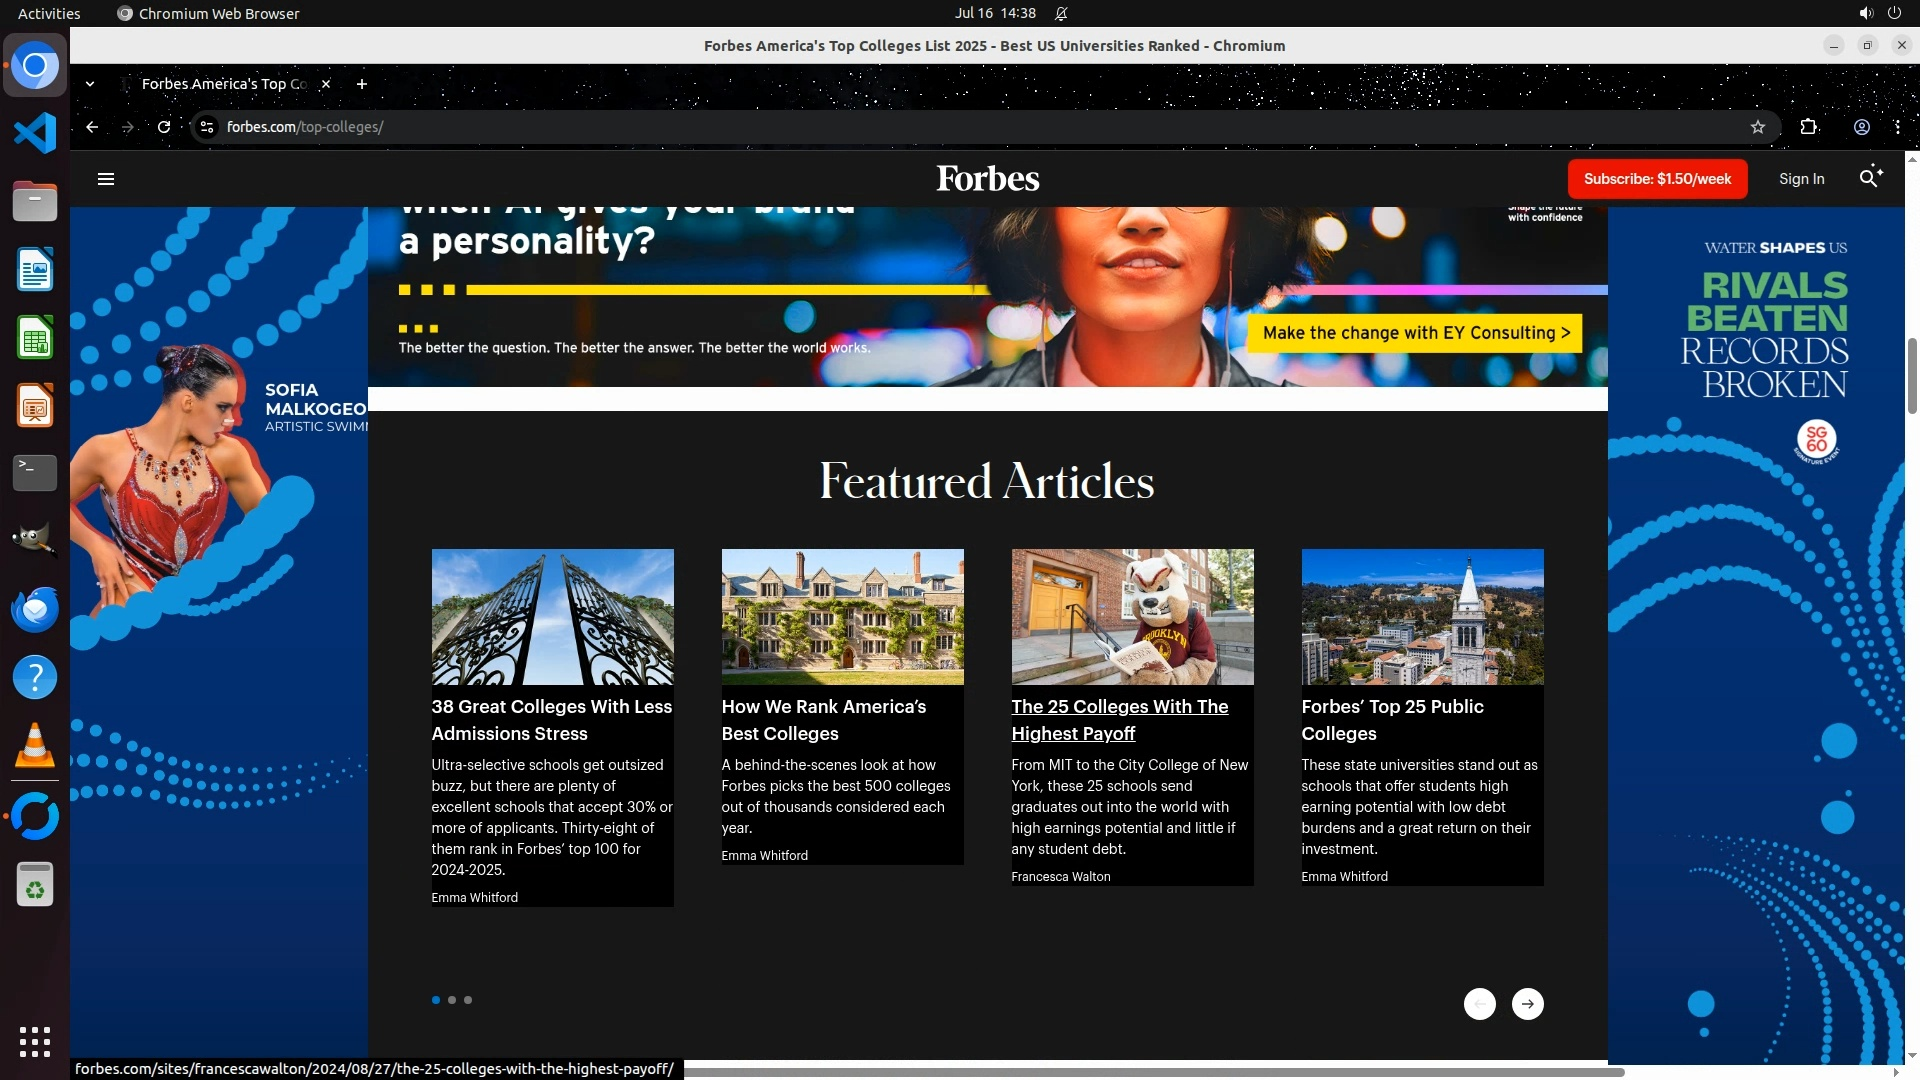This screenshot has height=1080, width=1920.
Task: View site information icon in address bar
Action: 207,127
